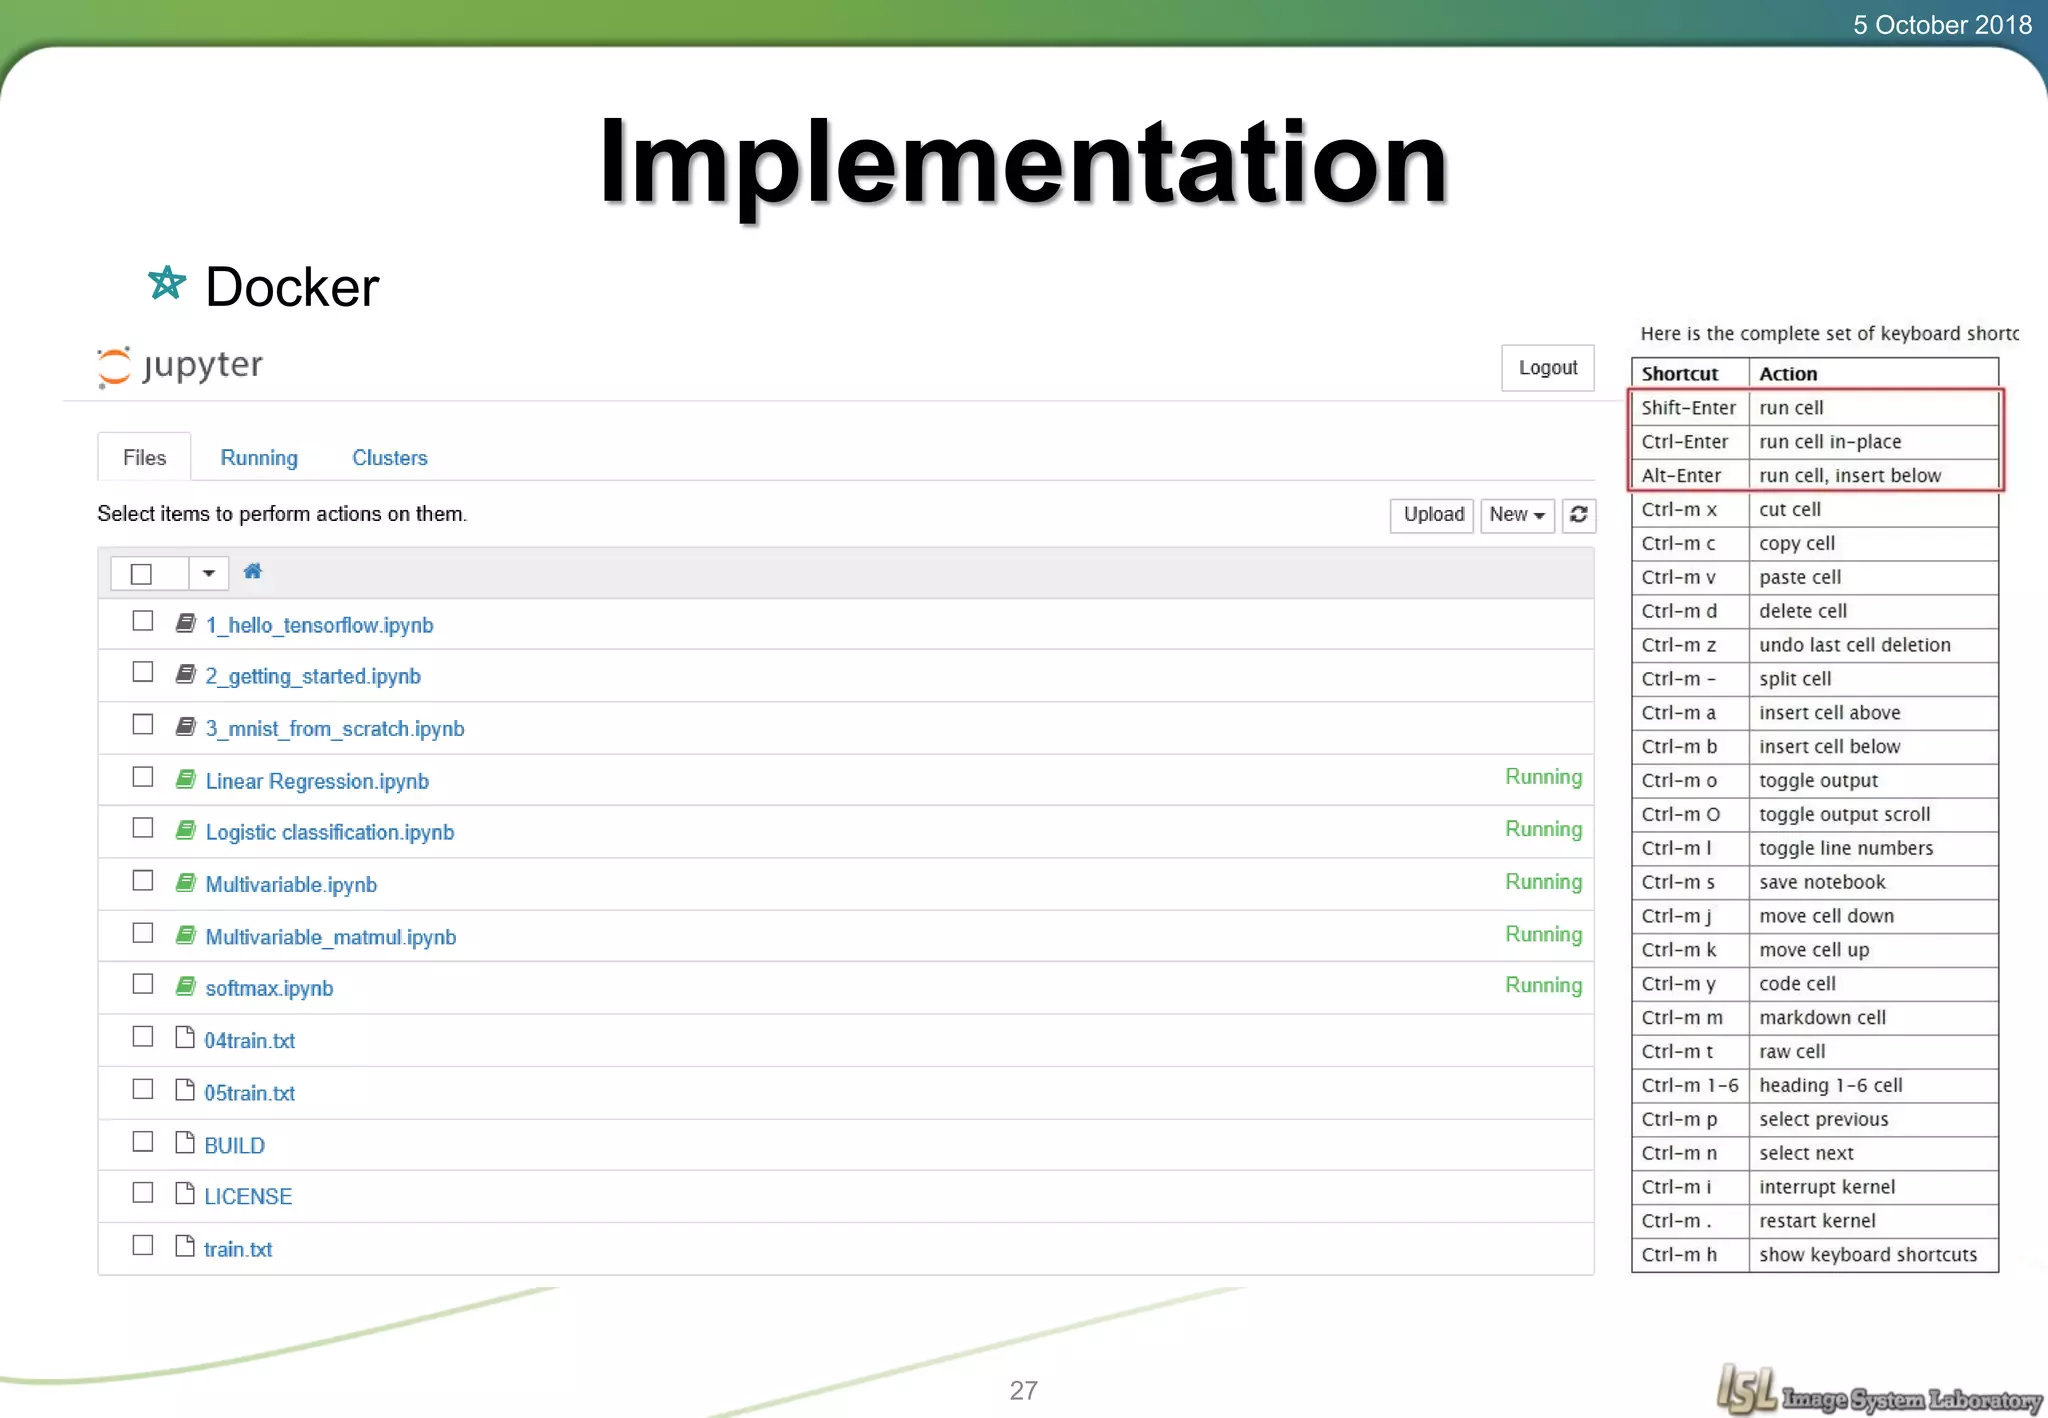The width and height of the screenshot is (2048, 1418).
Task: Open Multivariable.ipynb notebook
Action: [291, 885]
